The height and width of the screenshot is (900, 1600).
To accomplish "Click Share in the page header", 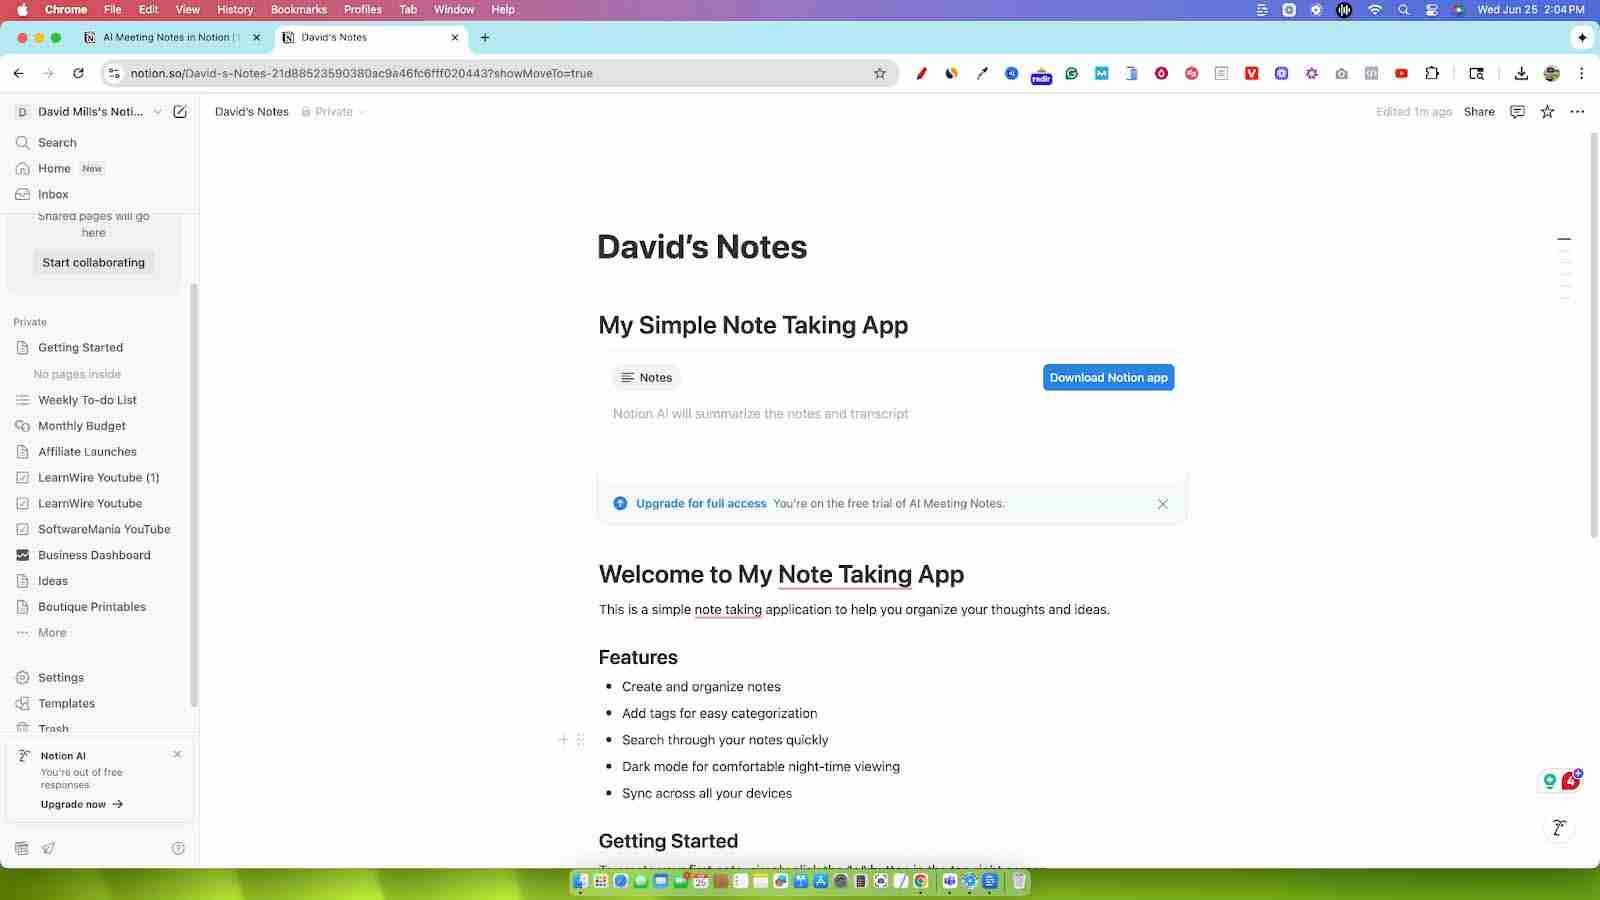I will pyautogui.click(x=1479, y=112).
